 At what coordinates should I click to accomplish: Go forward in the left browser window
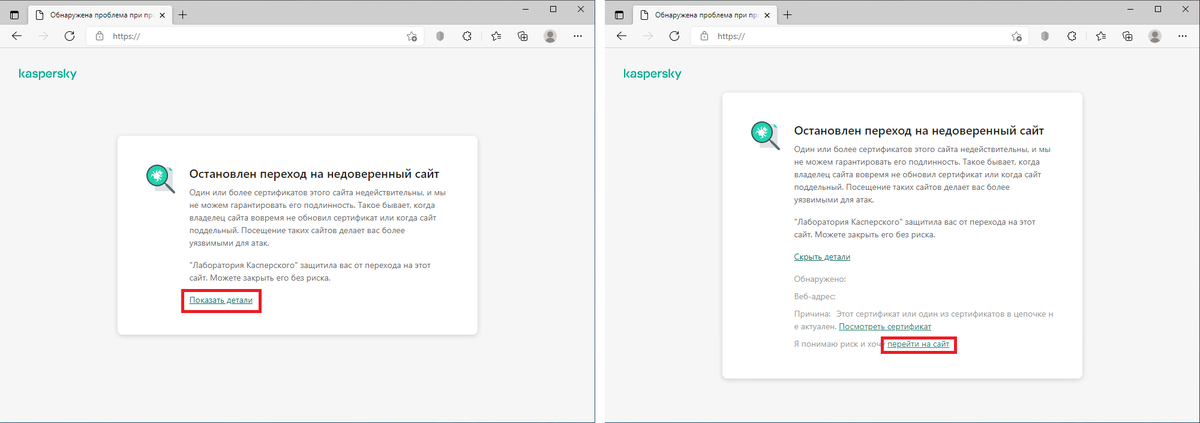tap(43, 36)
